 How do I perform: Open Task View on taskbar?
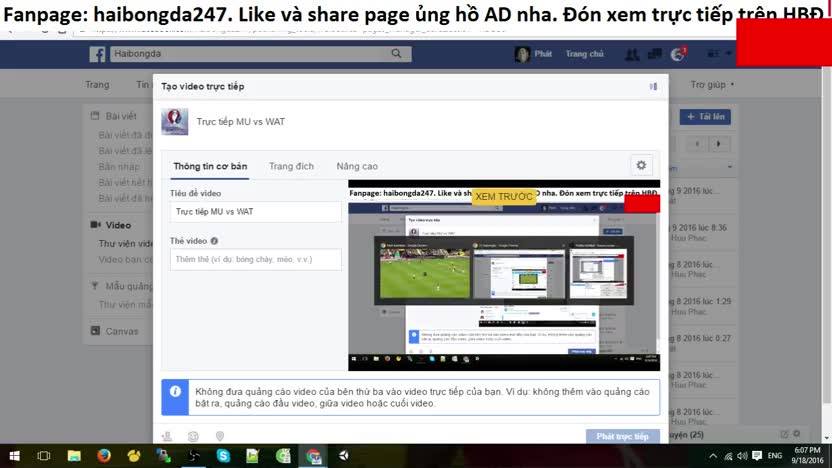point(44,456)
